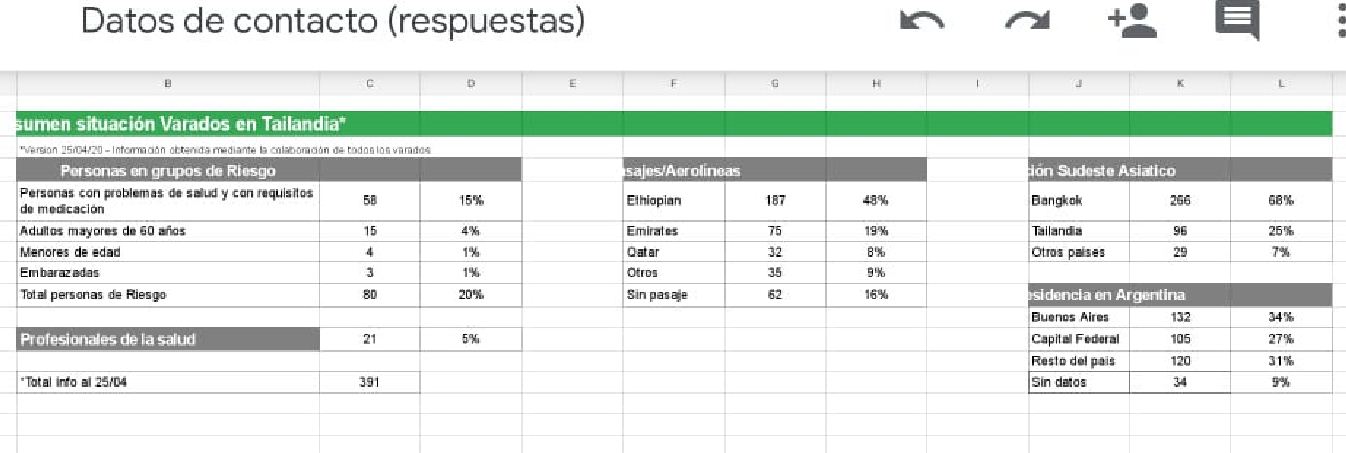Click the undo arrow icon
The image size is (1346, 453).
tap(922, 22)
